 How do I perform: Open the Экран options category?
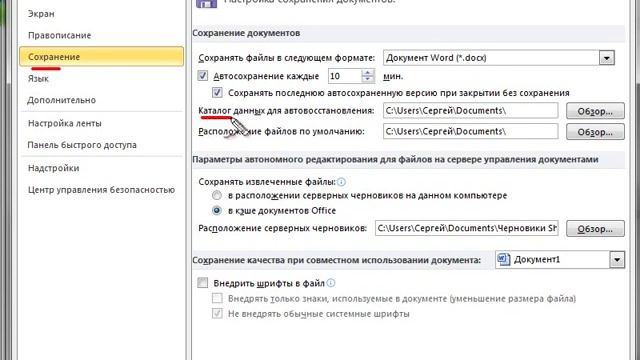[x=41, y=13]
